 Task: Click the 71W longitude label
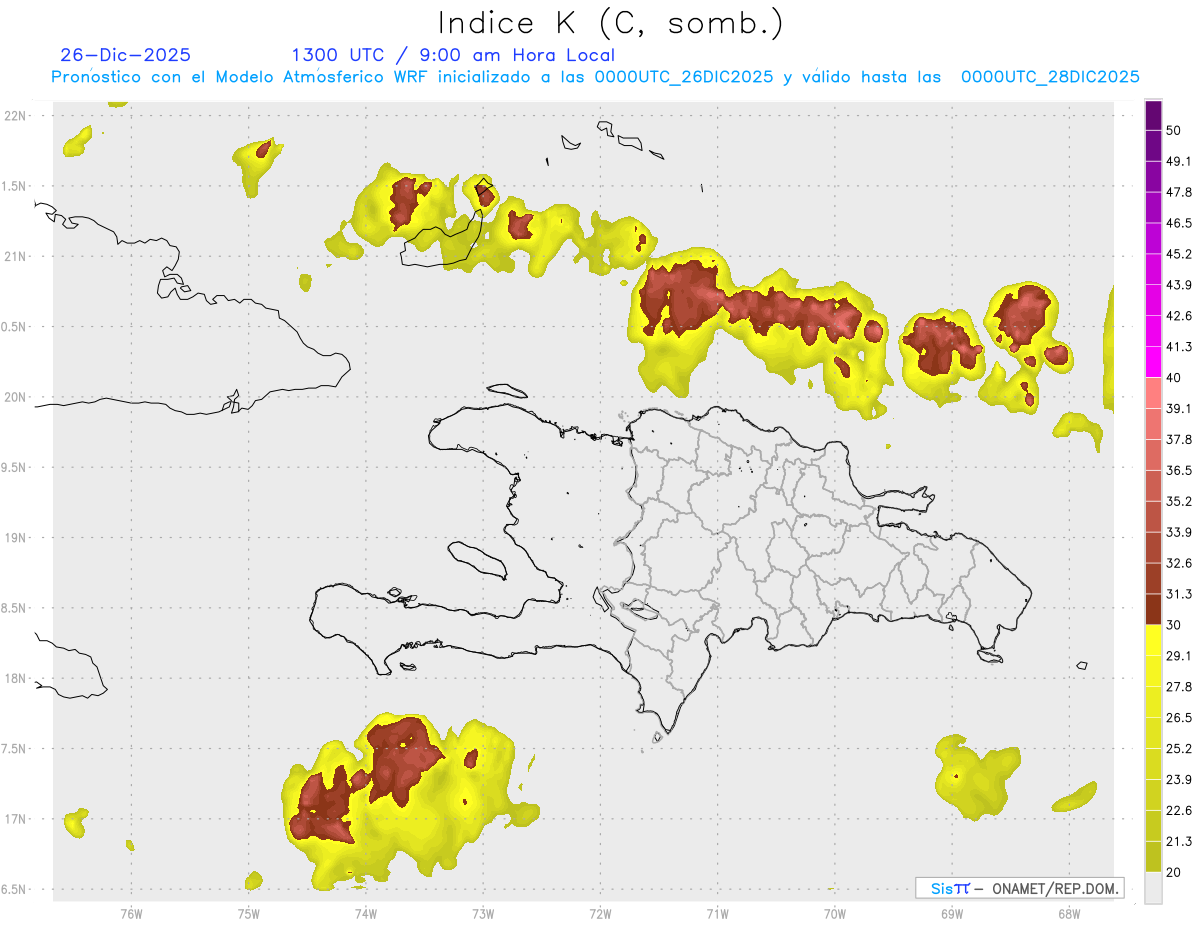pyautogui.click(x=717, y=913)
